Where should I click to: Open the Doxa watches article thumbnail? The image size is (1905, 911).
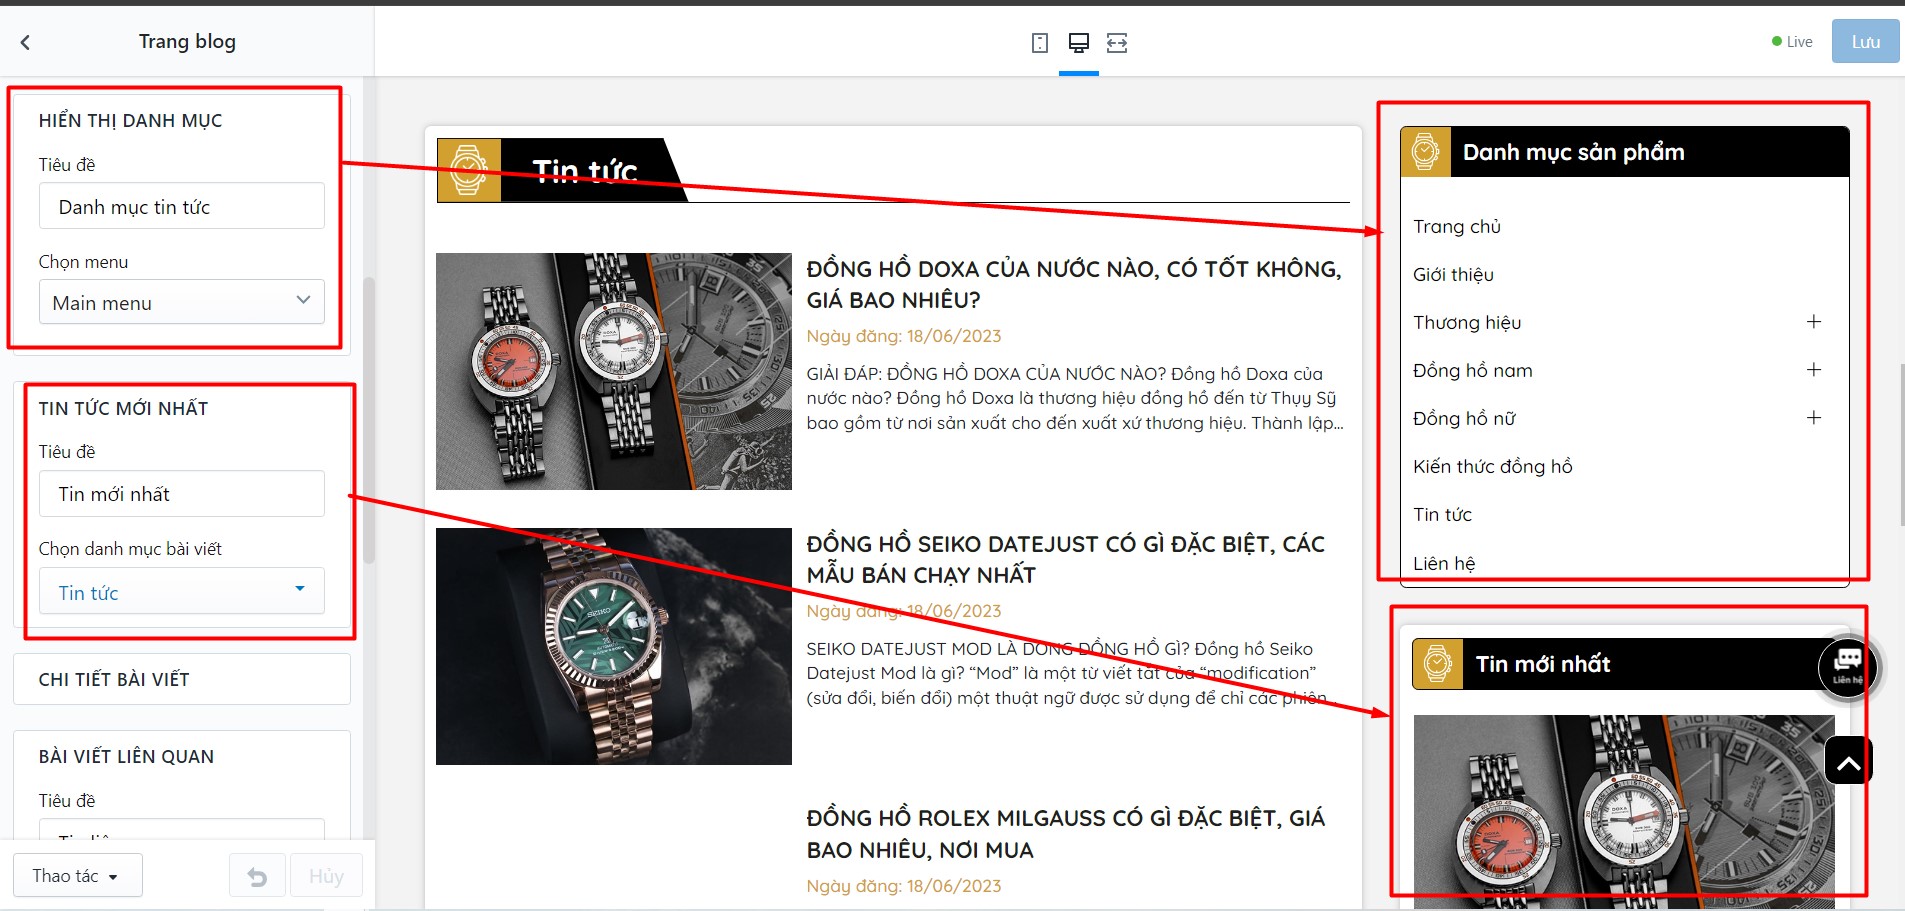[x=614, y=371]
